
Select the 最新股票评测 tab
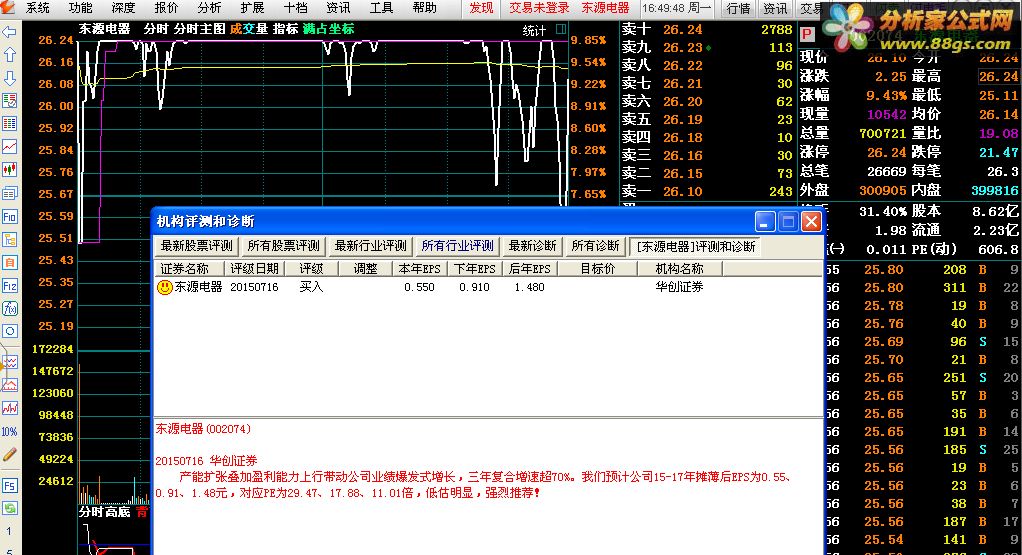[197, 246]
